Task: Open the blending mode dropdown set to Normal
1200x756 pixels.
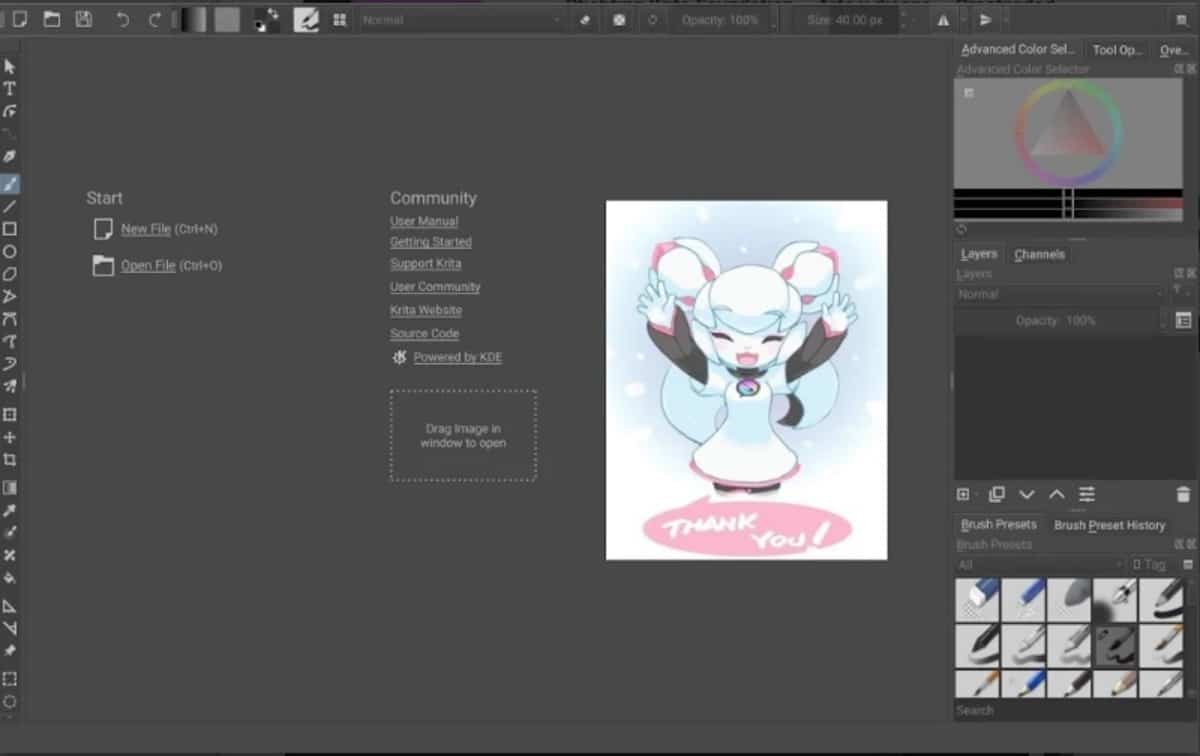Action: tap(460, 18)
